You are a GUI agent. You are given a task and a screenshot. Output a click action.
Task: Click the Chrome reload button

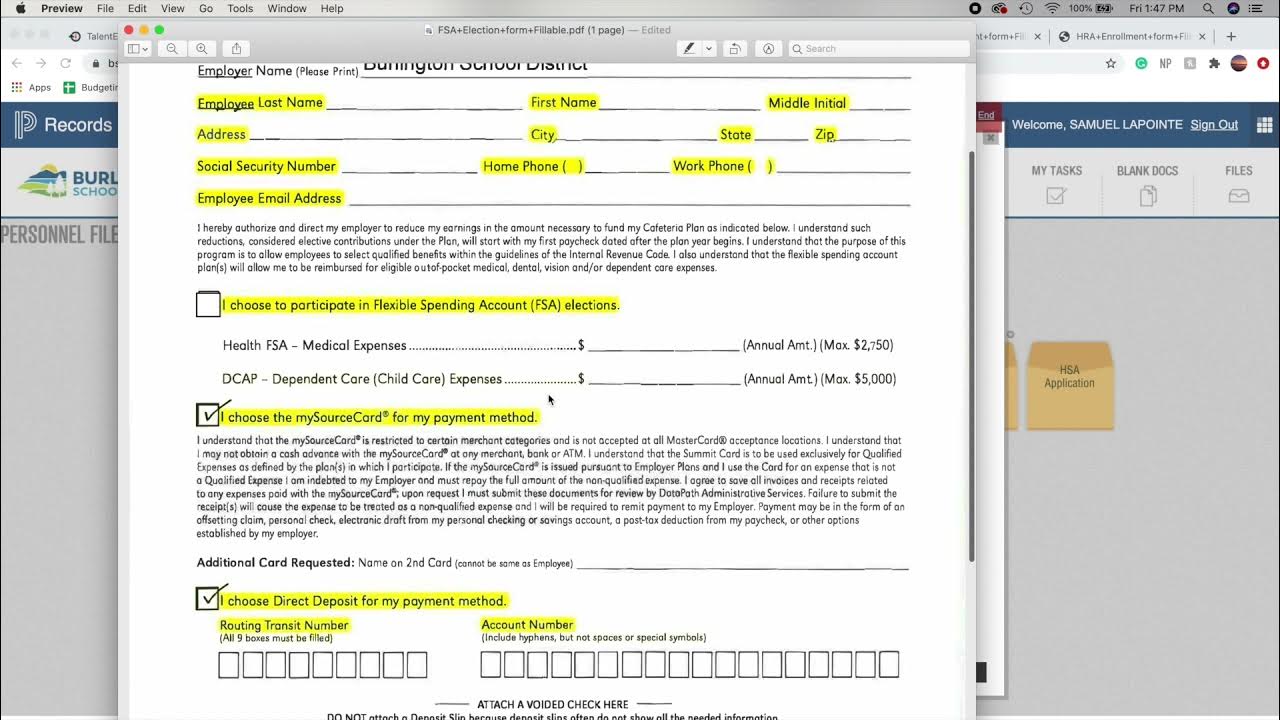pyautogui.click(x=65, y=63)
